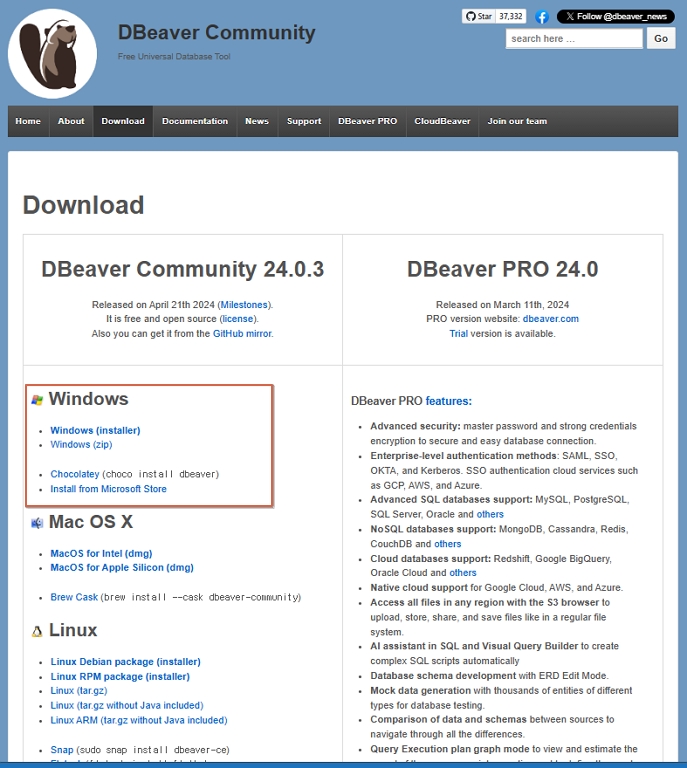Image resolution: width=687 pixels, height=768 pixels.
Task: Open the DBeaver PRO features link
Action: (449, 401)
